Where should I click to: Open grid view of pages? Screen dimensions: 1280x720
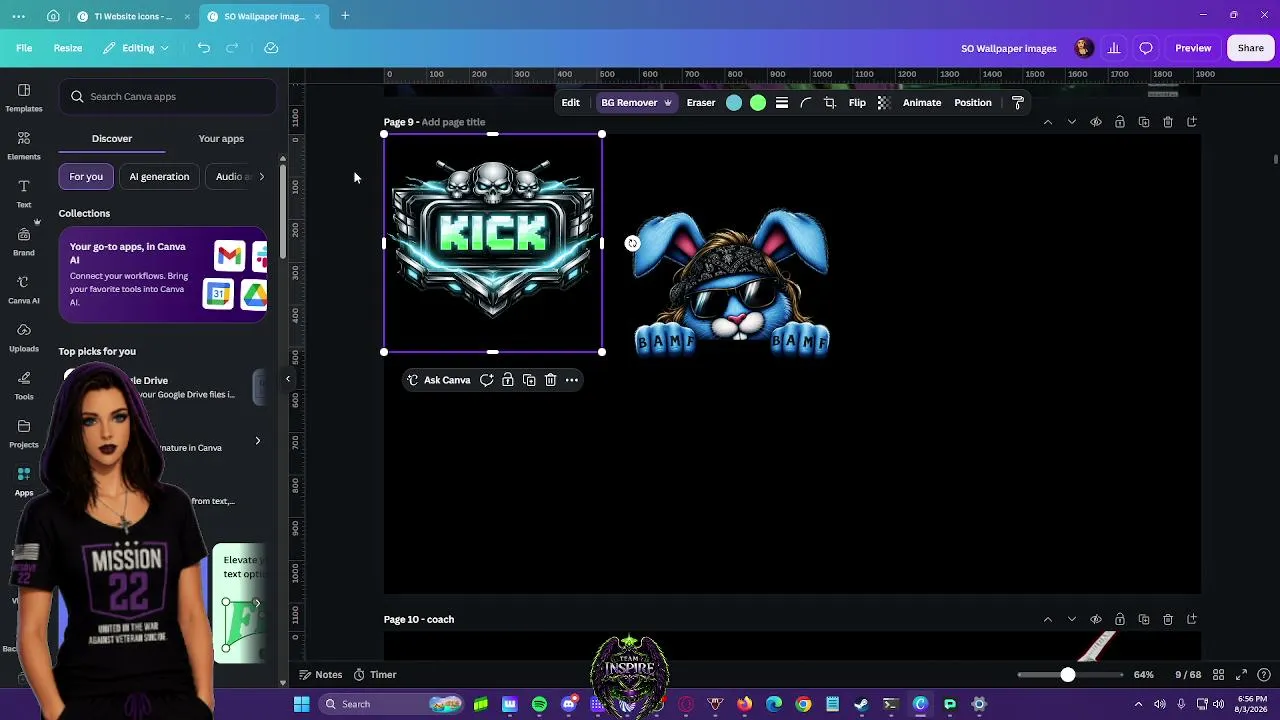coord(1219,675)
